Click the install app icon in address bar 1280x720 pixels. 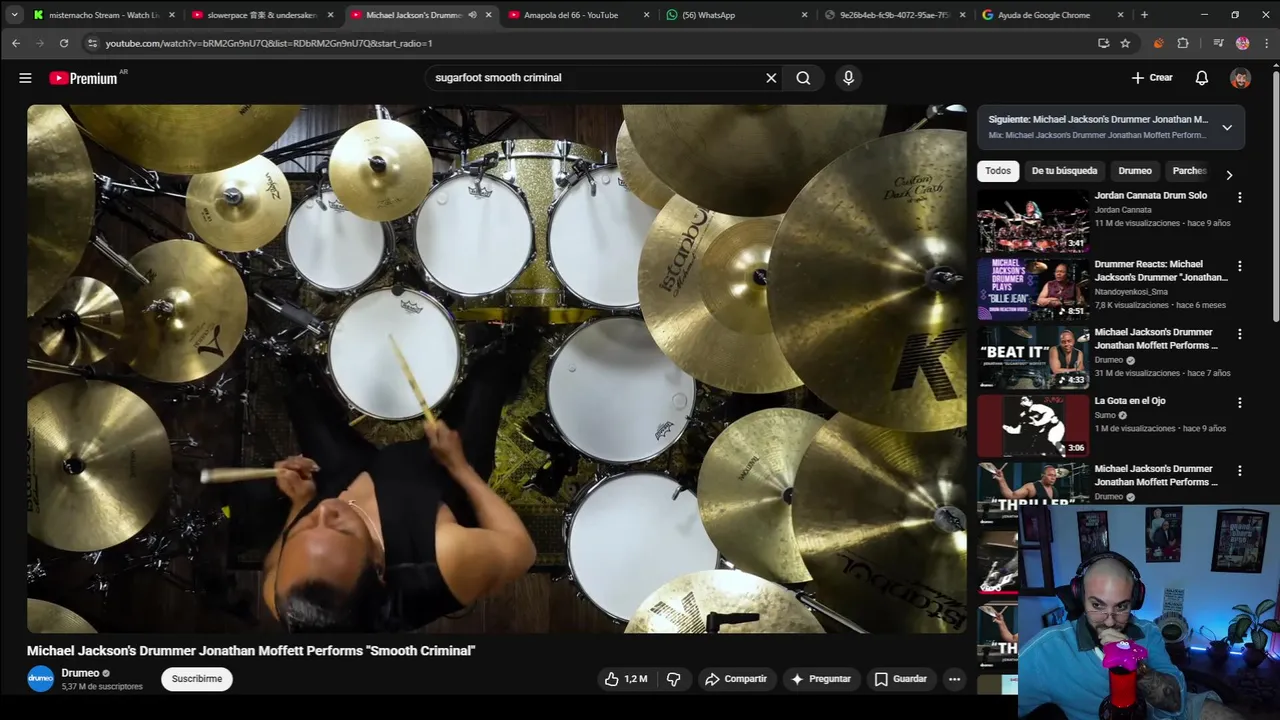tap(1103, 43)
